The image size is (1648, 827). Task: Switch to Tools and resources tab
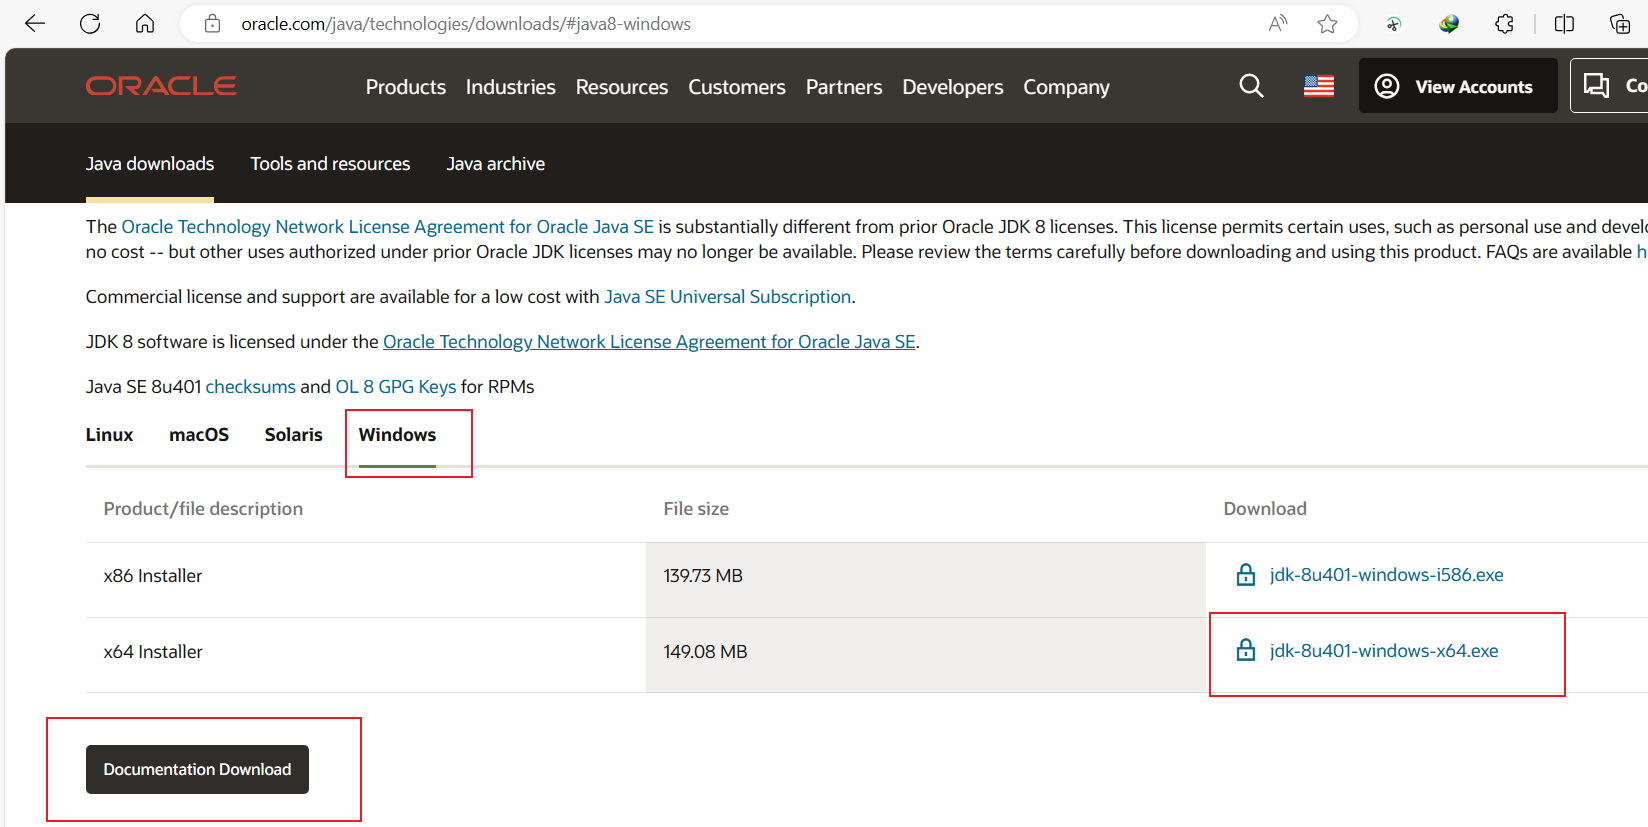pos(330,164)
